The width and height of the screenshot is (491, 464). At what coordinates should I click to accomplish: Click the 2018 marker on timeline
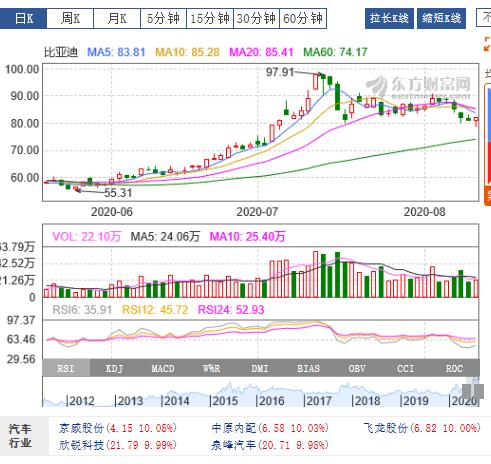pos(366,401)
